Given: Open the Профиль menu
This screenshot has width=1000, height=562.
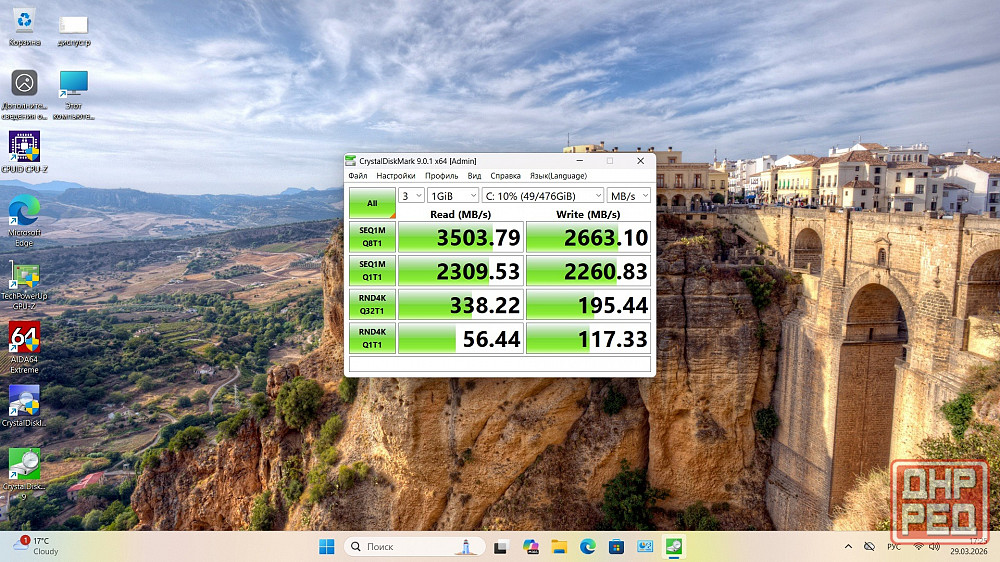Looking at the screenshot, I should tap(442, 176).
